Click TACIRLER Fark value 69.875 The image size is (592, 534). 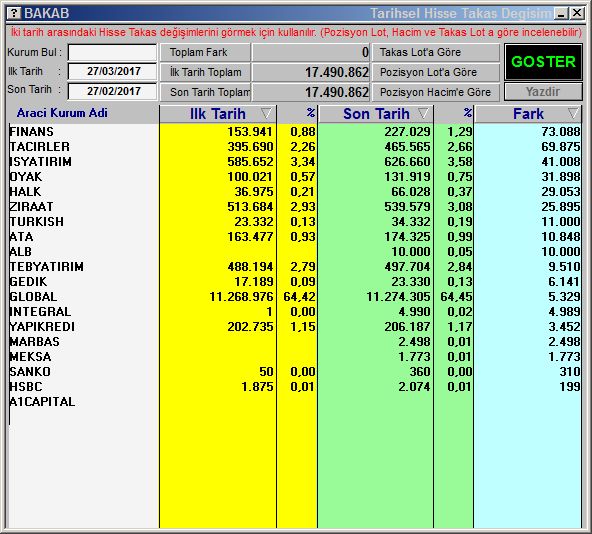pos(561,147)
